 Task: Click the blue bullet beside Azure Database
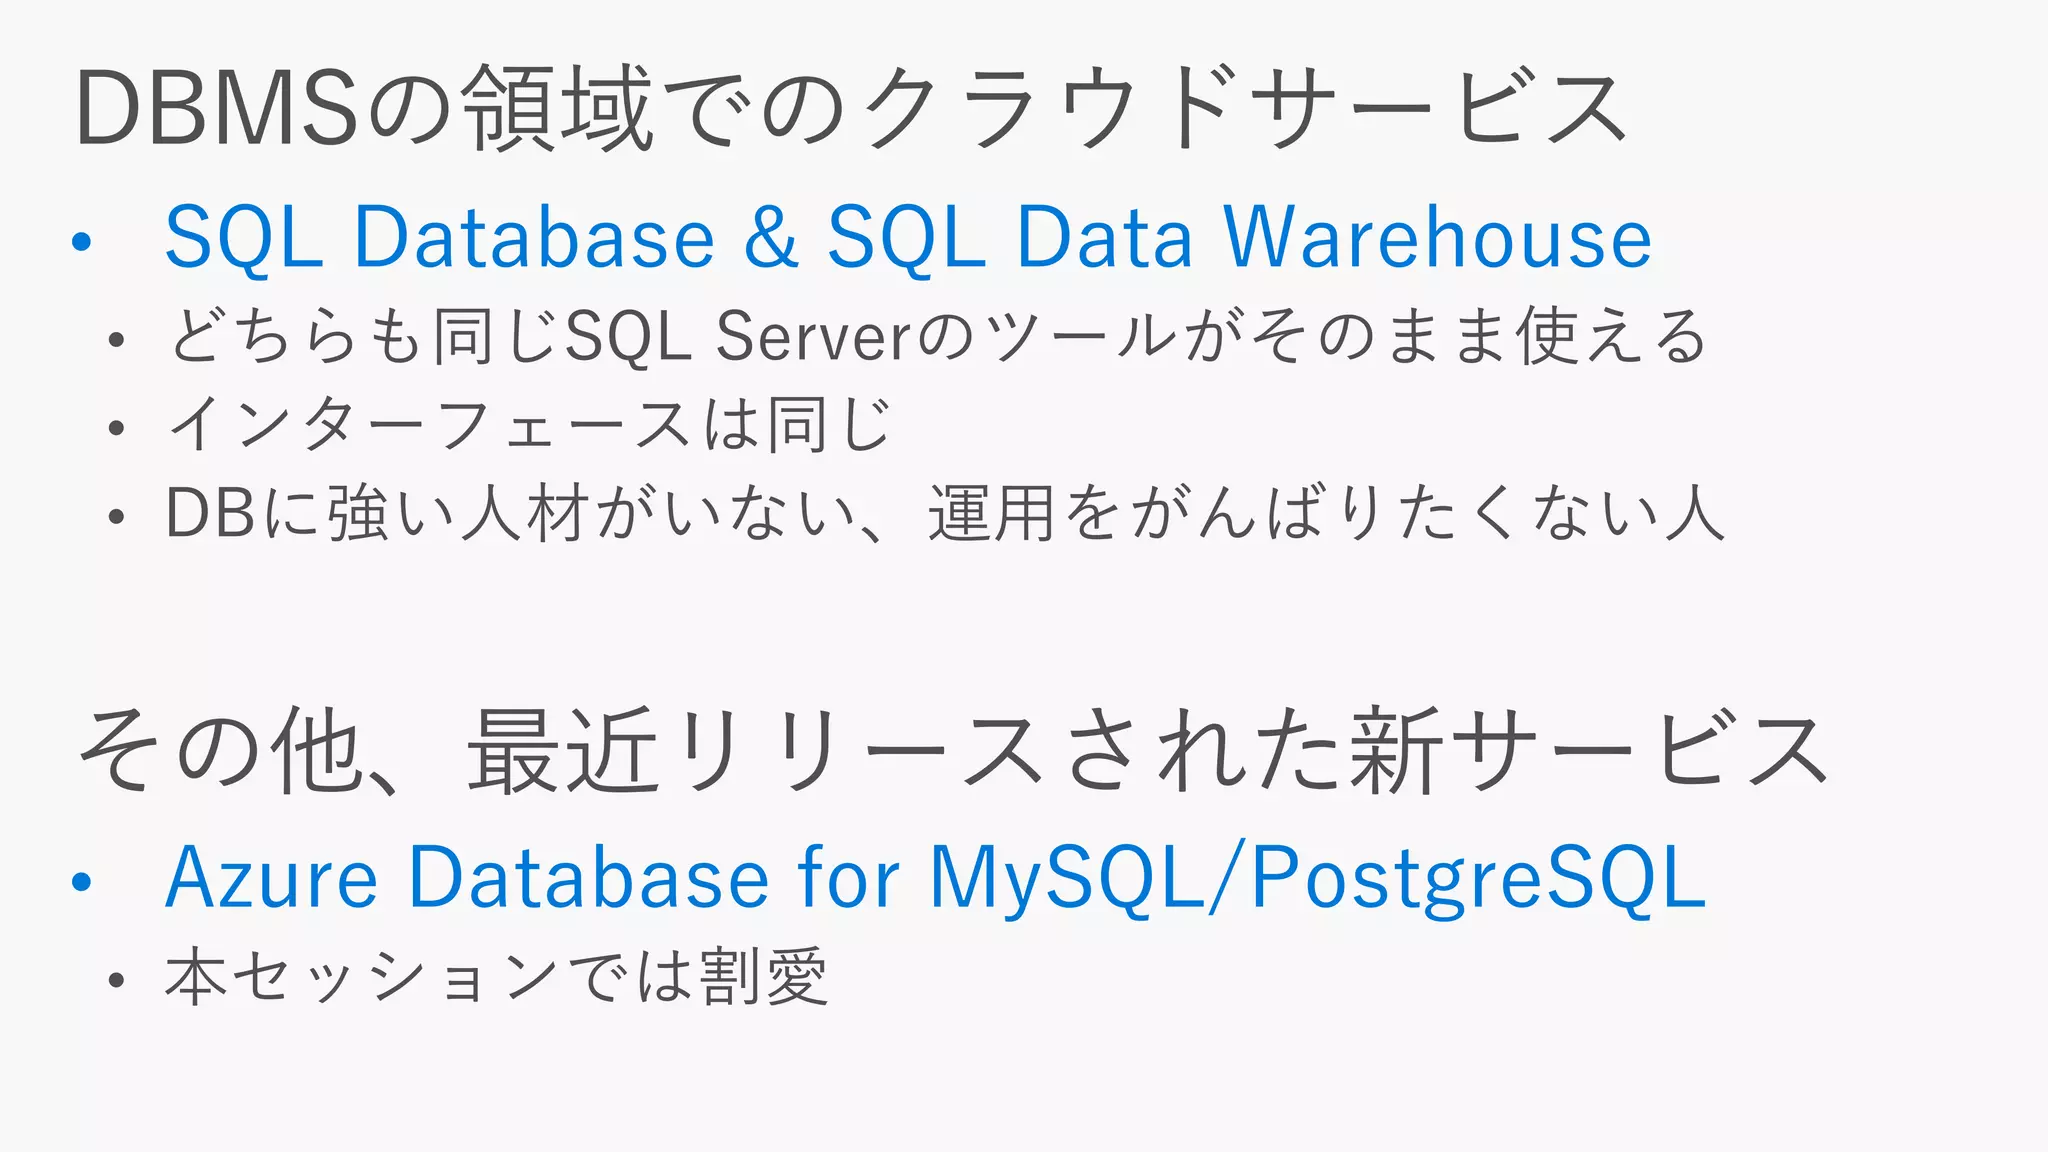click(82, 881)
